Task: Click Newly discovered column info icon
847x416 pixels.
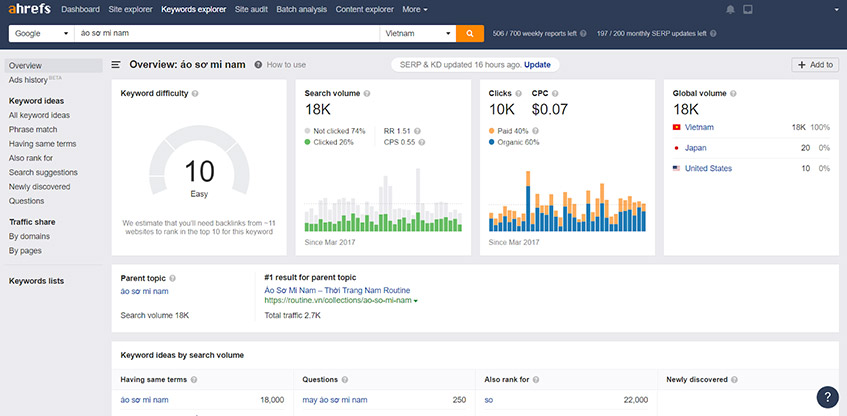Action: pyautogui.click(x=734, y=380)
